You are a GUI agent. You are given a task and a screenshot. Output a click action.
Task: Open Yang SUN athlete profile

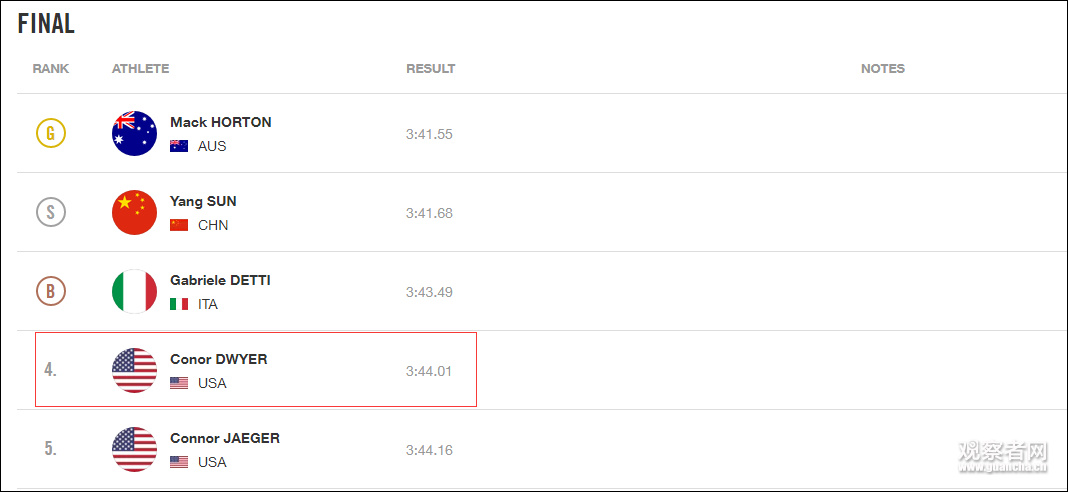point(203,201)
